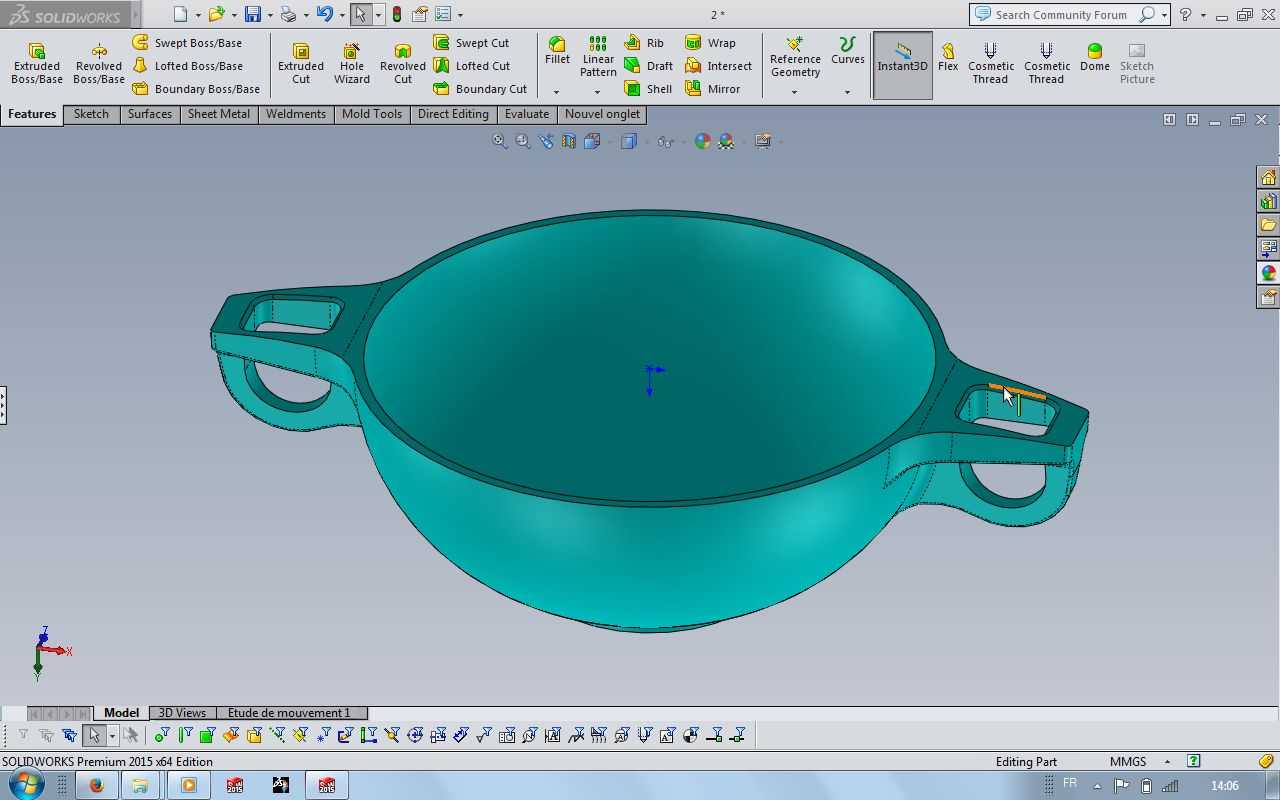Click in the Search Community Forum field
This screenshot has height=800, width=1280.
coord(1060,15)
